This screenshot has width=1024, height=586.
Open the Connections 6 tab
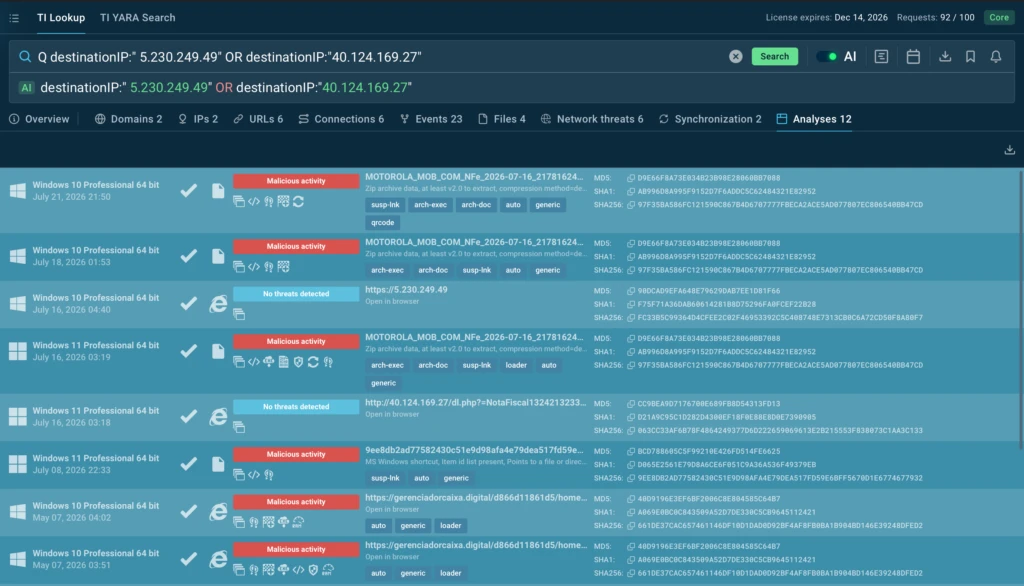click(342, 119)
